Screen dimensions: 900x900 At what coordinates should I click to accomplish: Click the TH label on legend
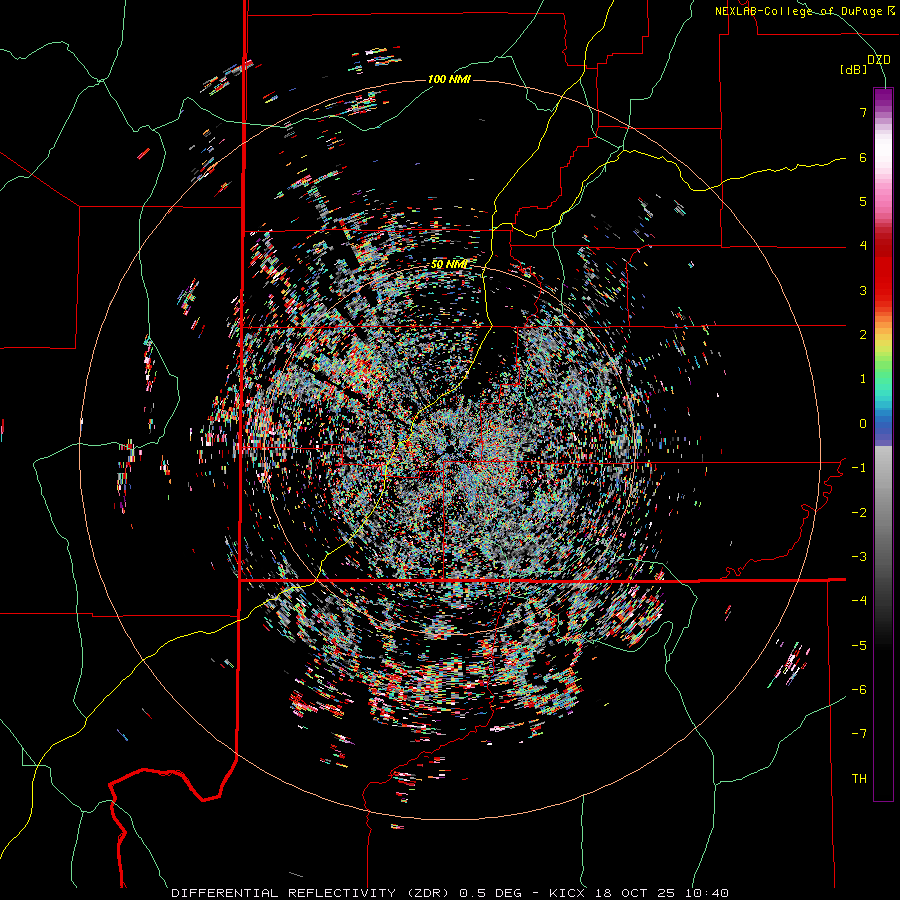pos(859,779)
